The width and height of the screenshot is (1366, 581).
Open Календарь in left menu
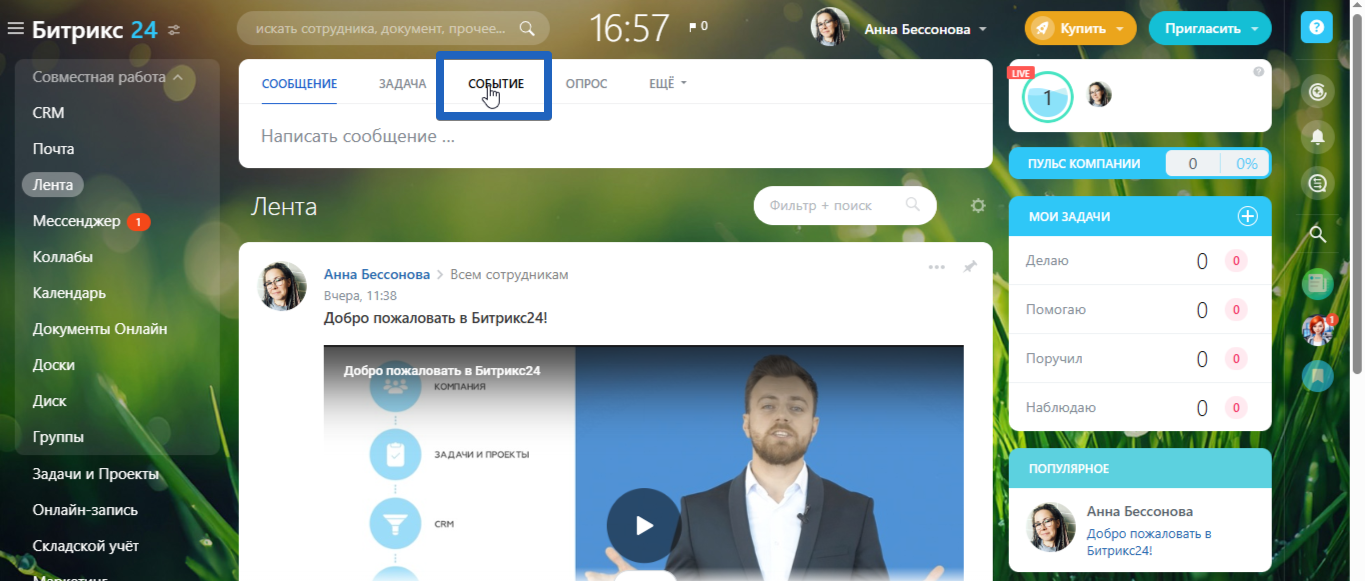click(69, 293)
